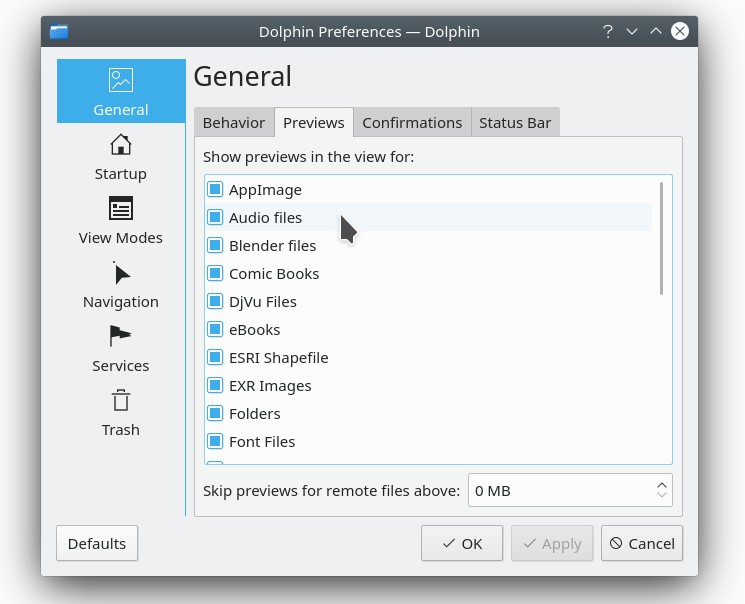Click the question mark help icon
Viewport: 745px width, 604px height.
pyautogui.click(x=607, y=31)
